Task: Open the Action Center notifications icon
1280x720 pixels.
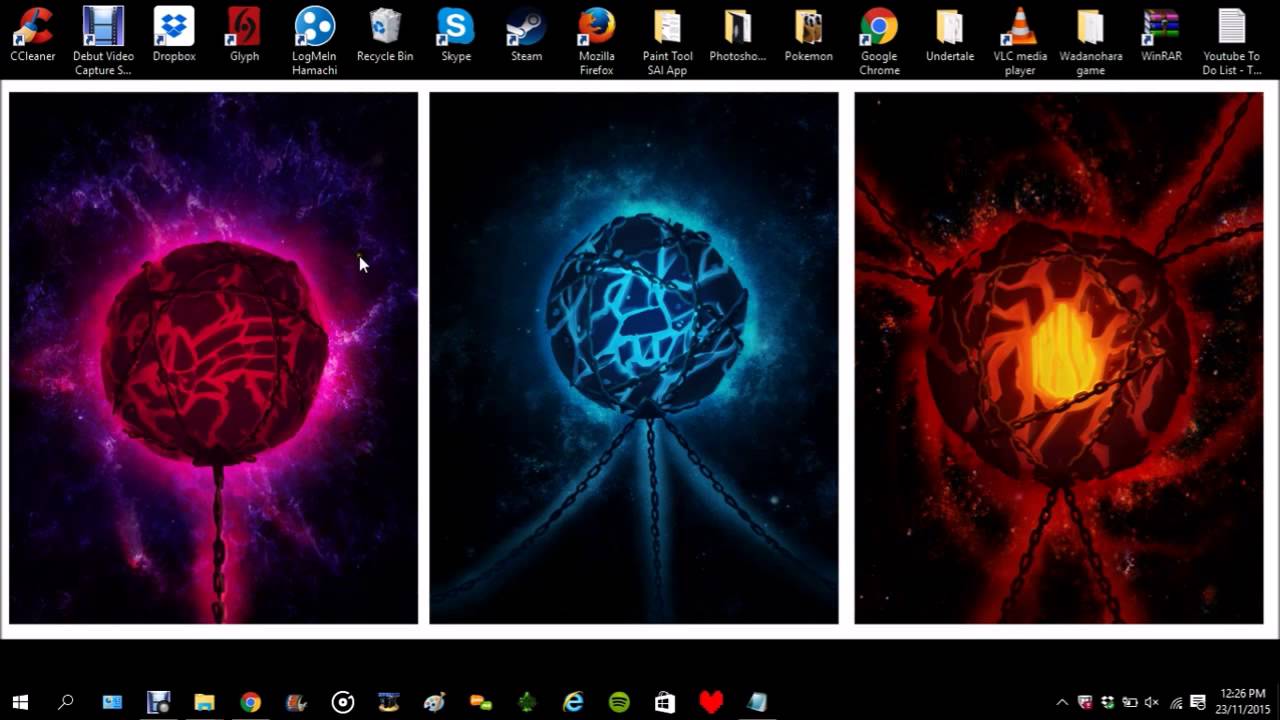Action: tap(1198, 702)
